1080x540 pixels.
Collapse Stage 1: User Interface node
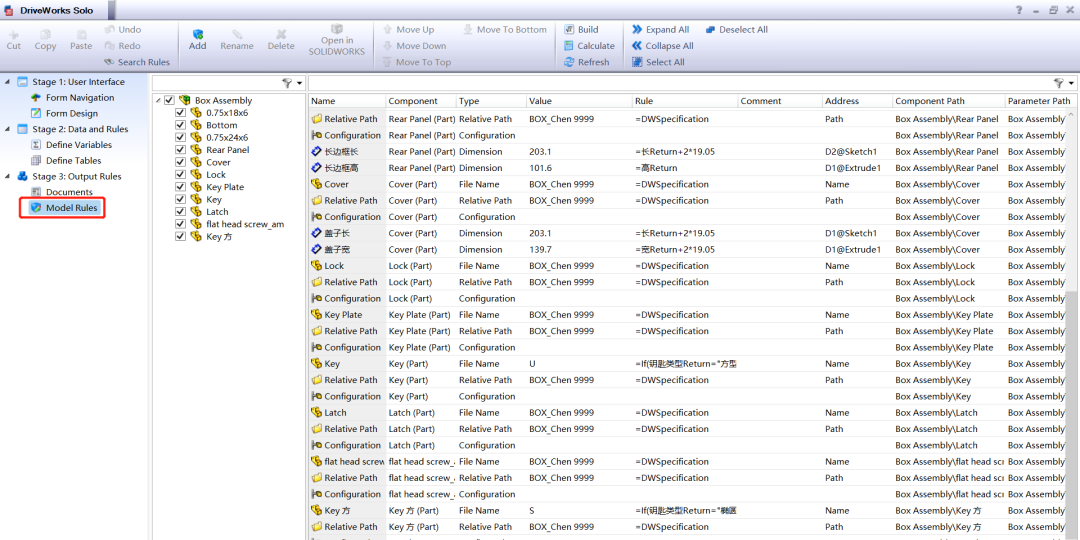[x=8, y=81]
